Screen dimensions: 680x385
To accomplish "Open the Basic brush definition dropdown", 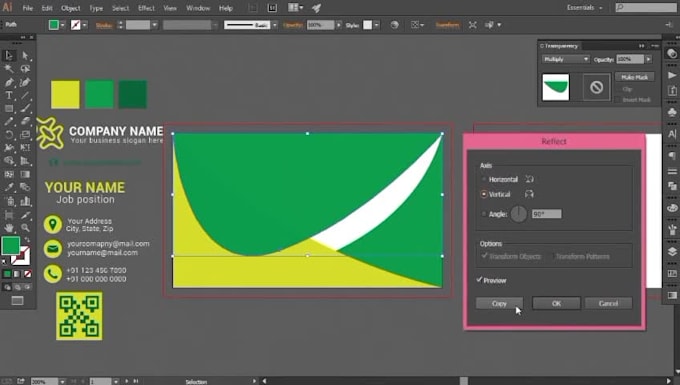I will 275,25.
